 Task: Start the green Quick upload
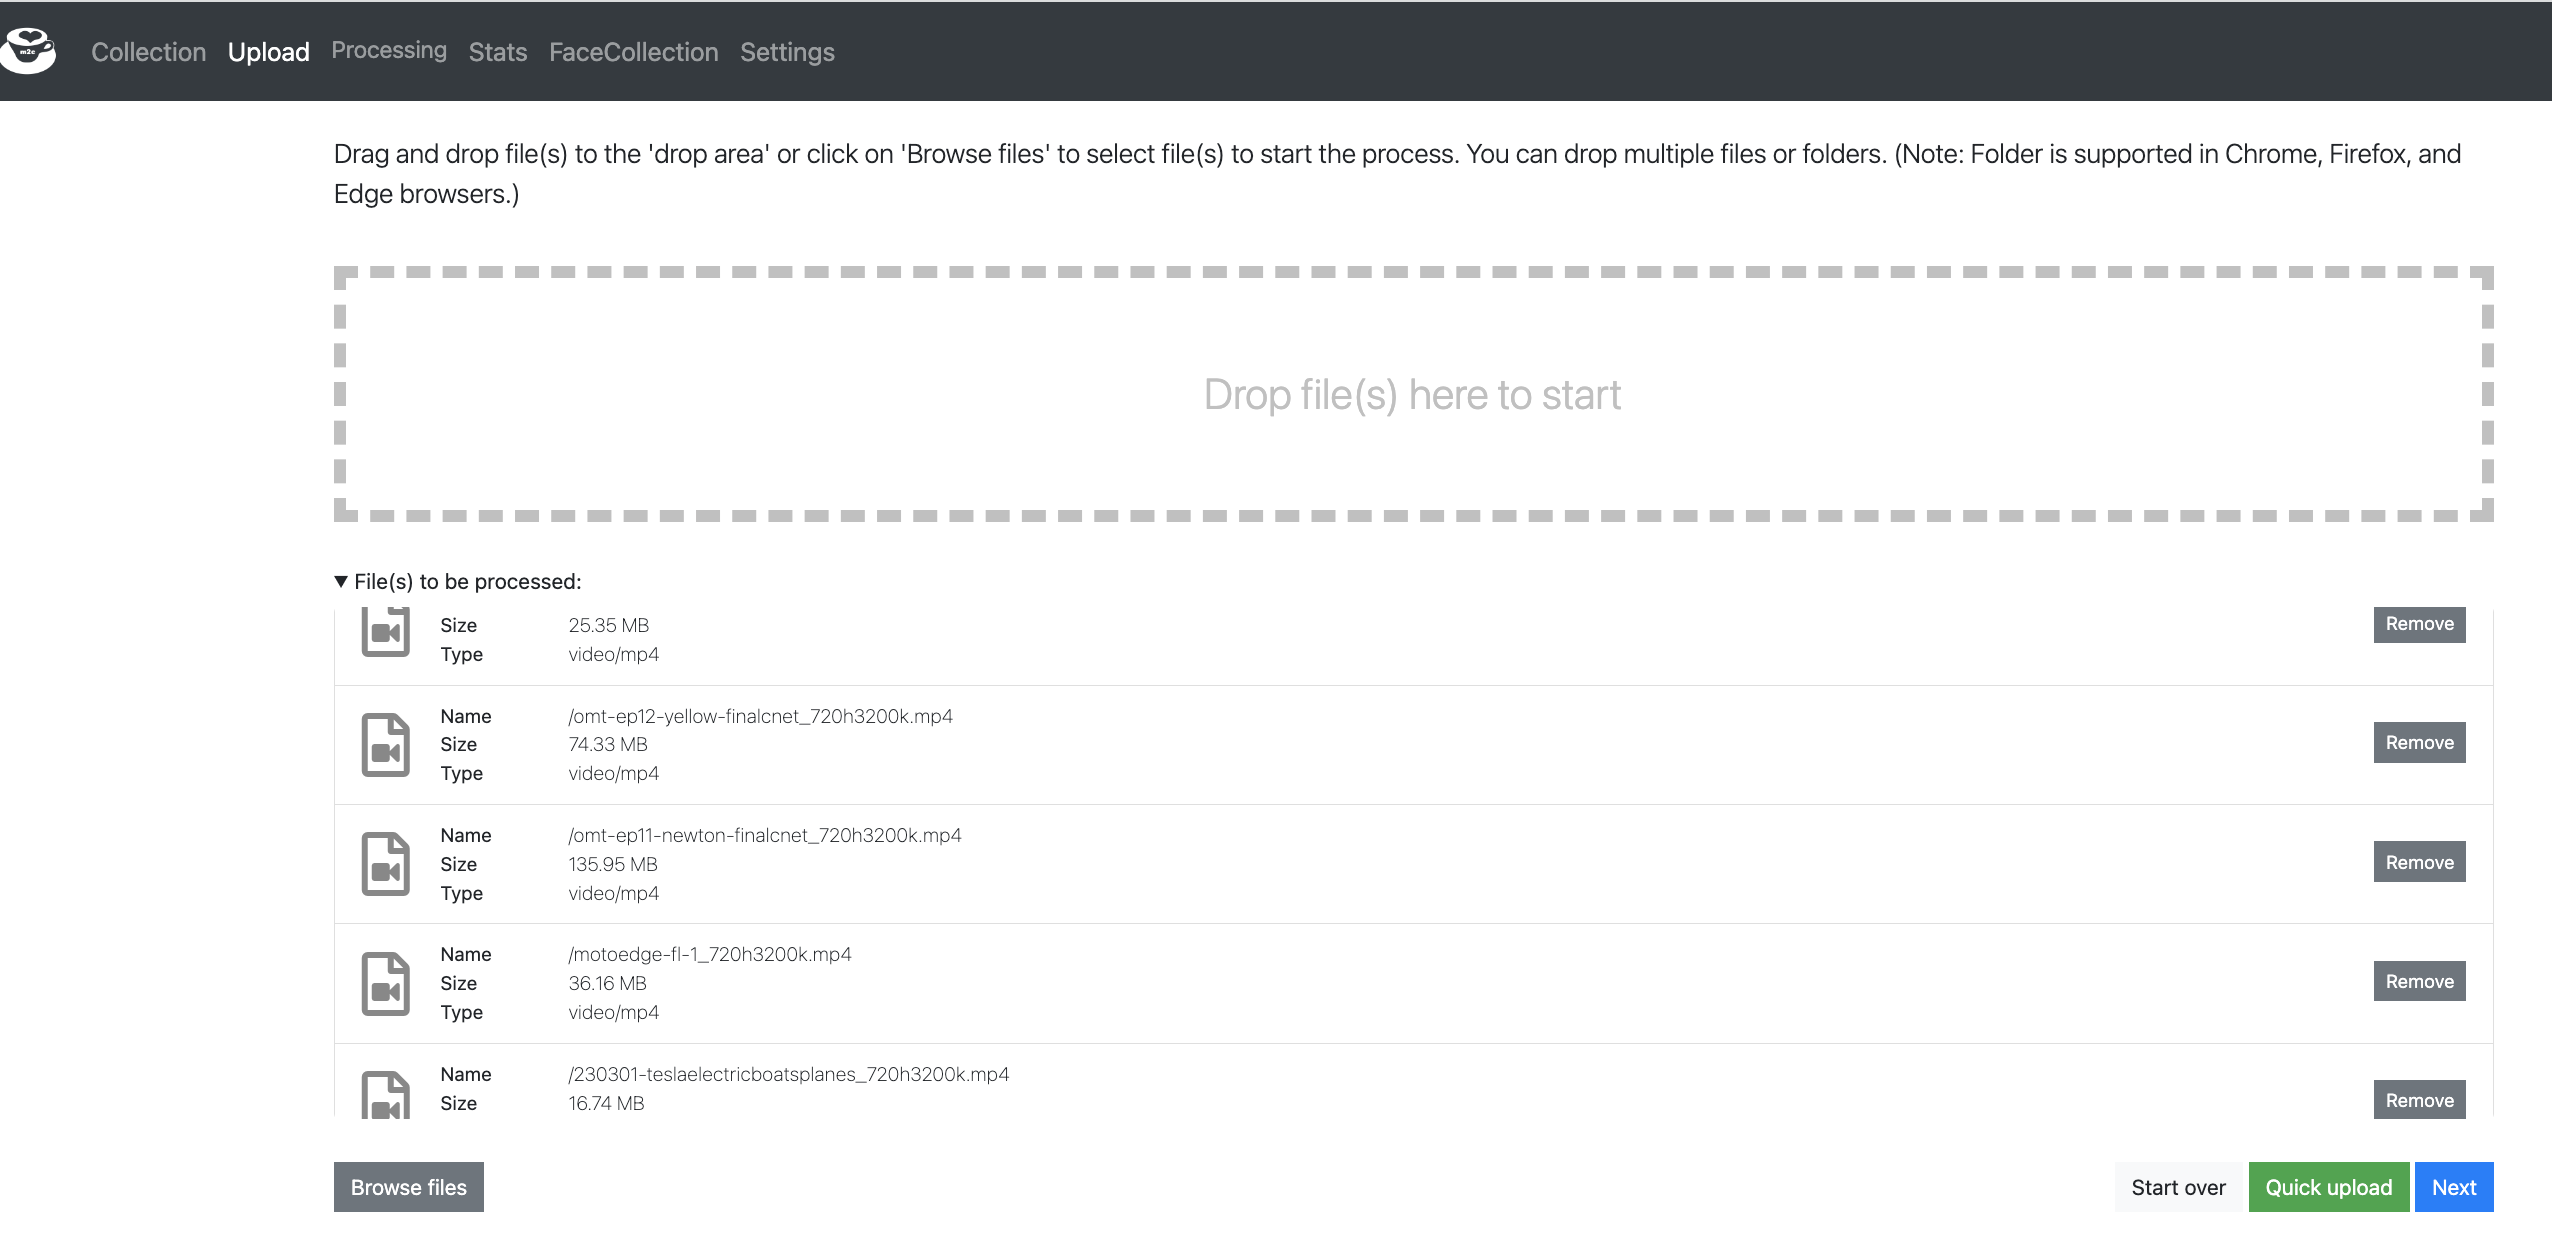pyautogui.click(x=2328, y=1187)
